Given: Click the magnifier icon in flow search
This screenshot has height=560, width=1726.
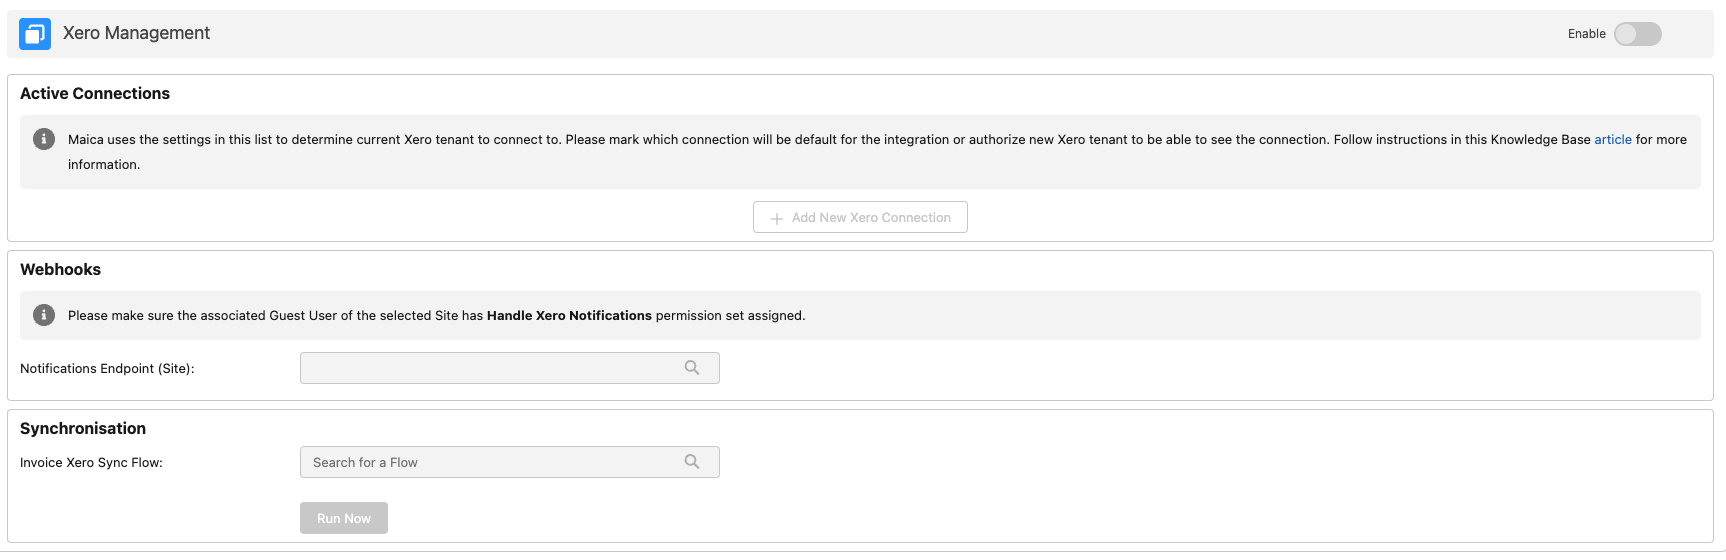Looking at the screenshot, I should [692, 462].
